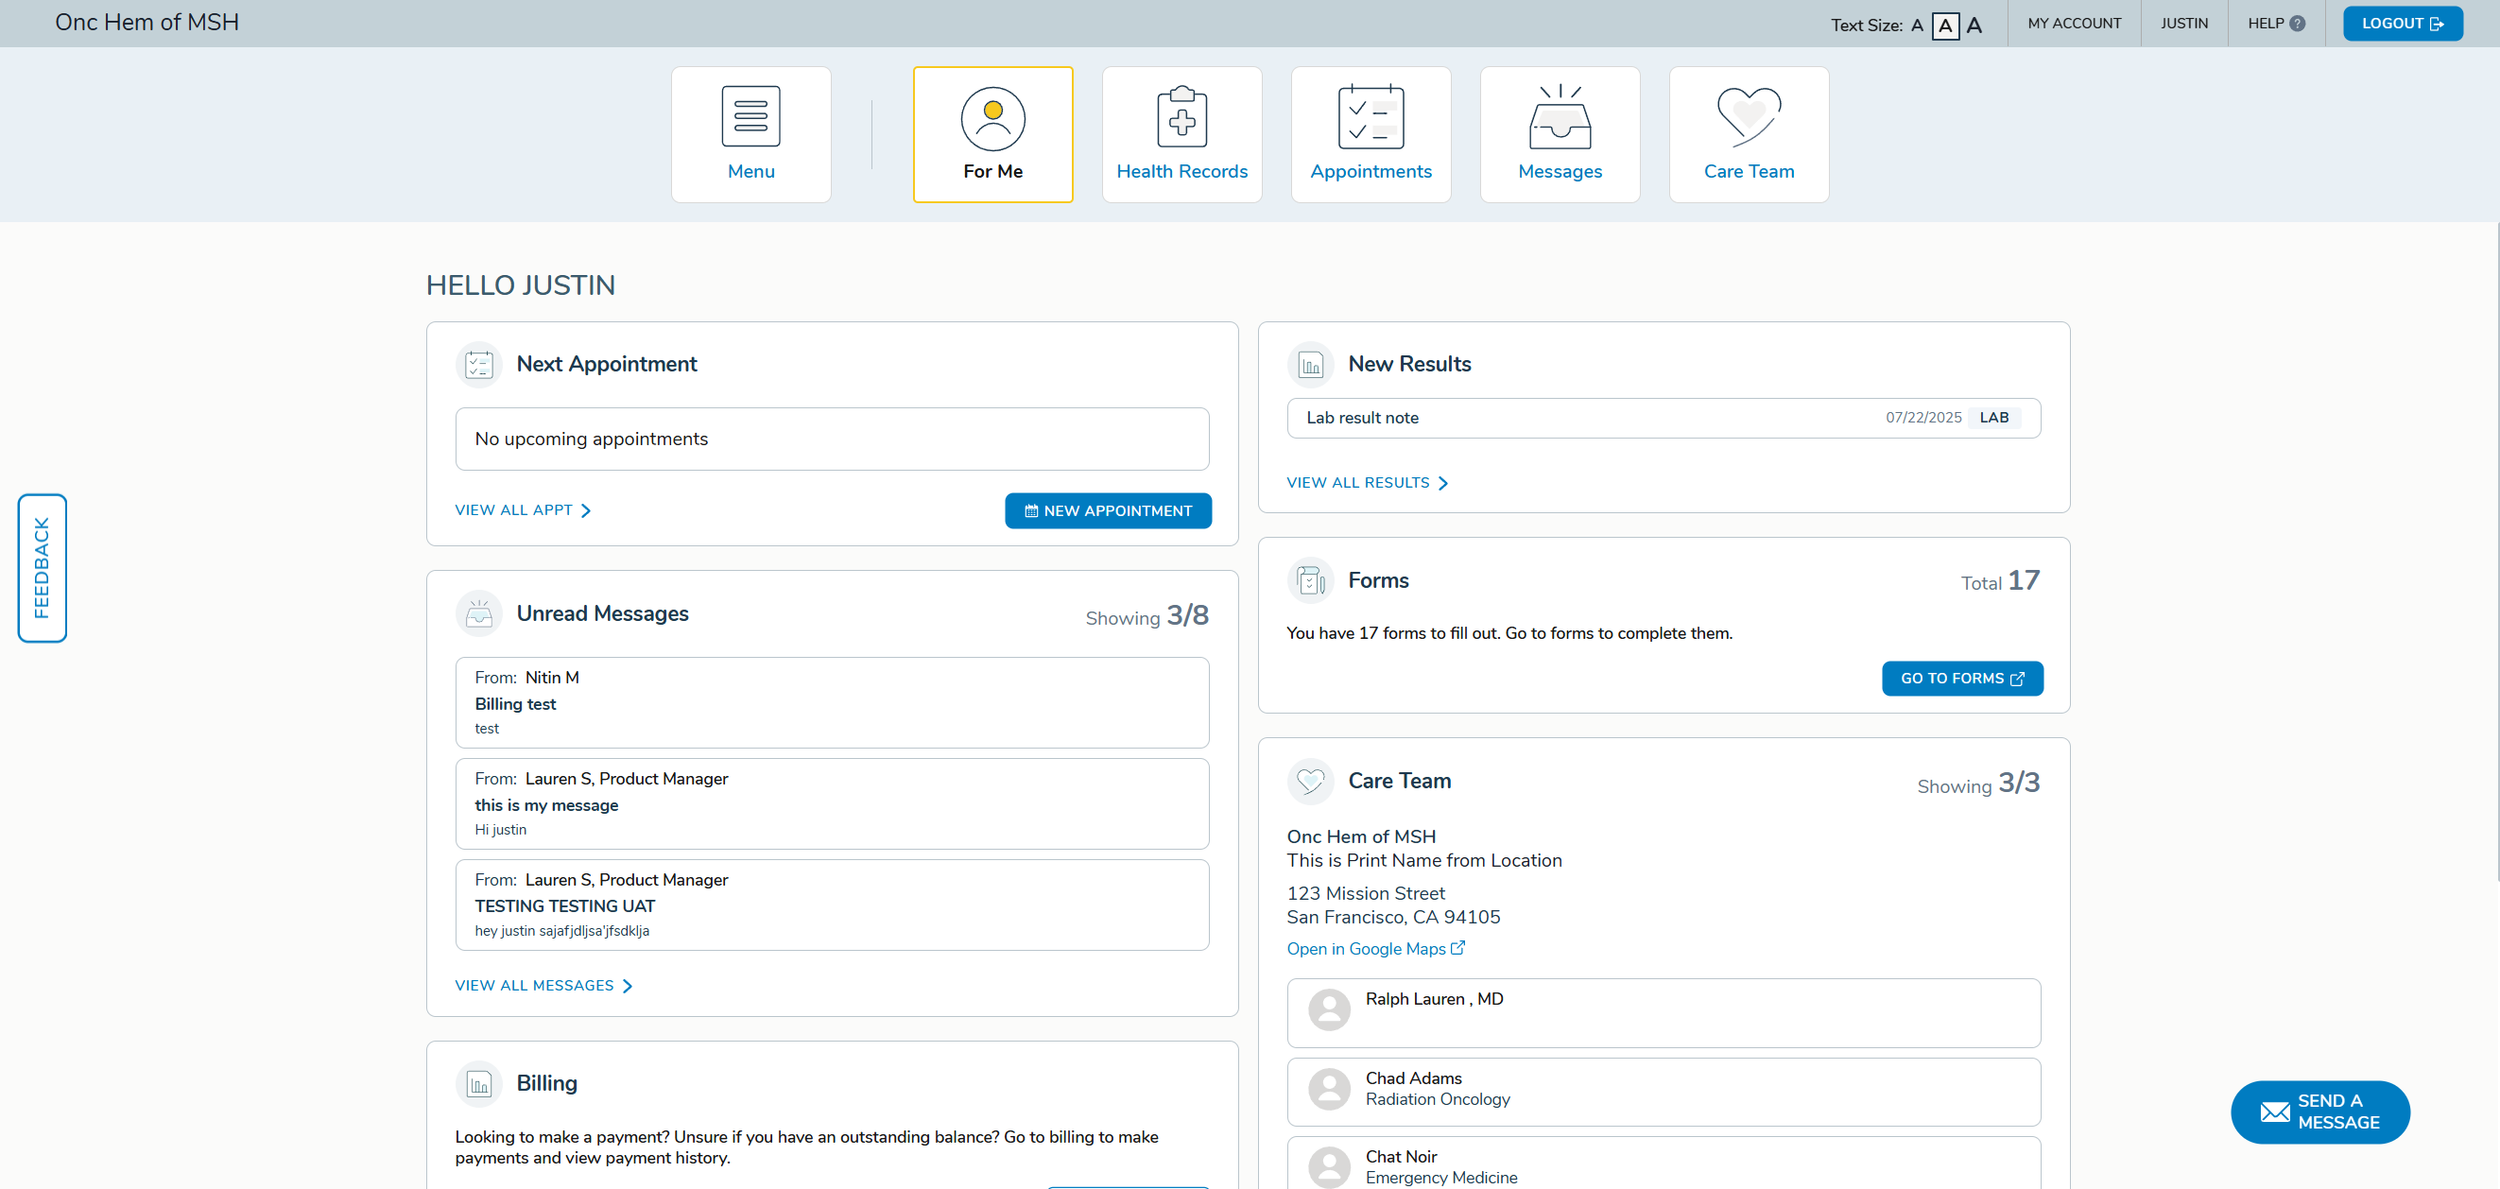Click the For Me person icon
The image size is (2500, 1189).
(x=992, y=119)
